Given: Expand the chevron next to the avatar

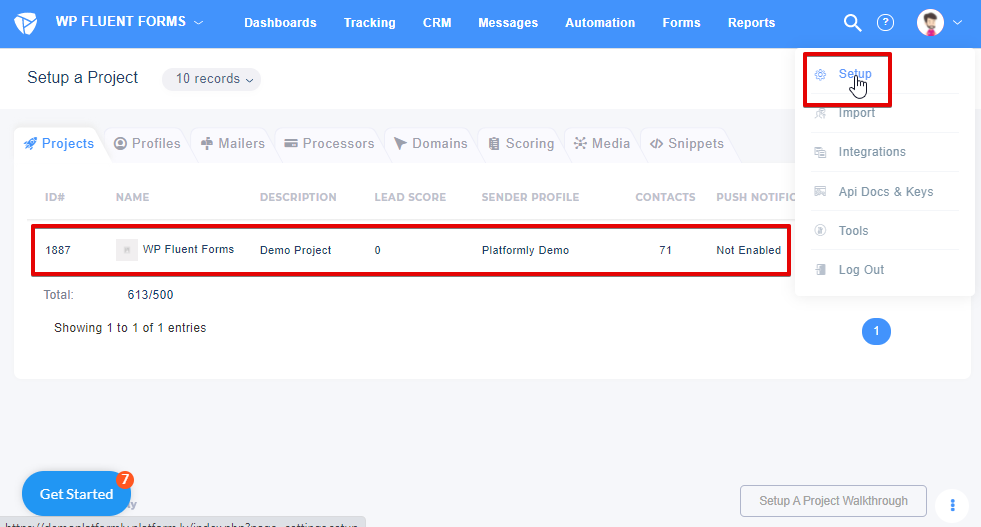Looking at the screenshot, I should tap(957, 23).
